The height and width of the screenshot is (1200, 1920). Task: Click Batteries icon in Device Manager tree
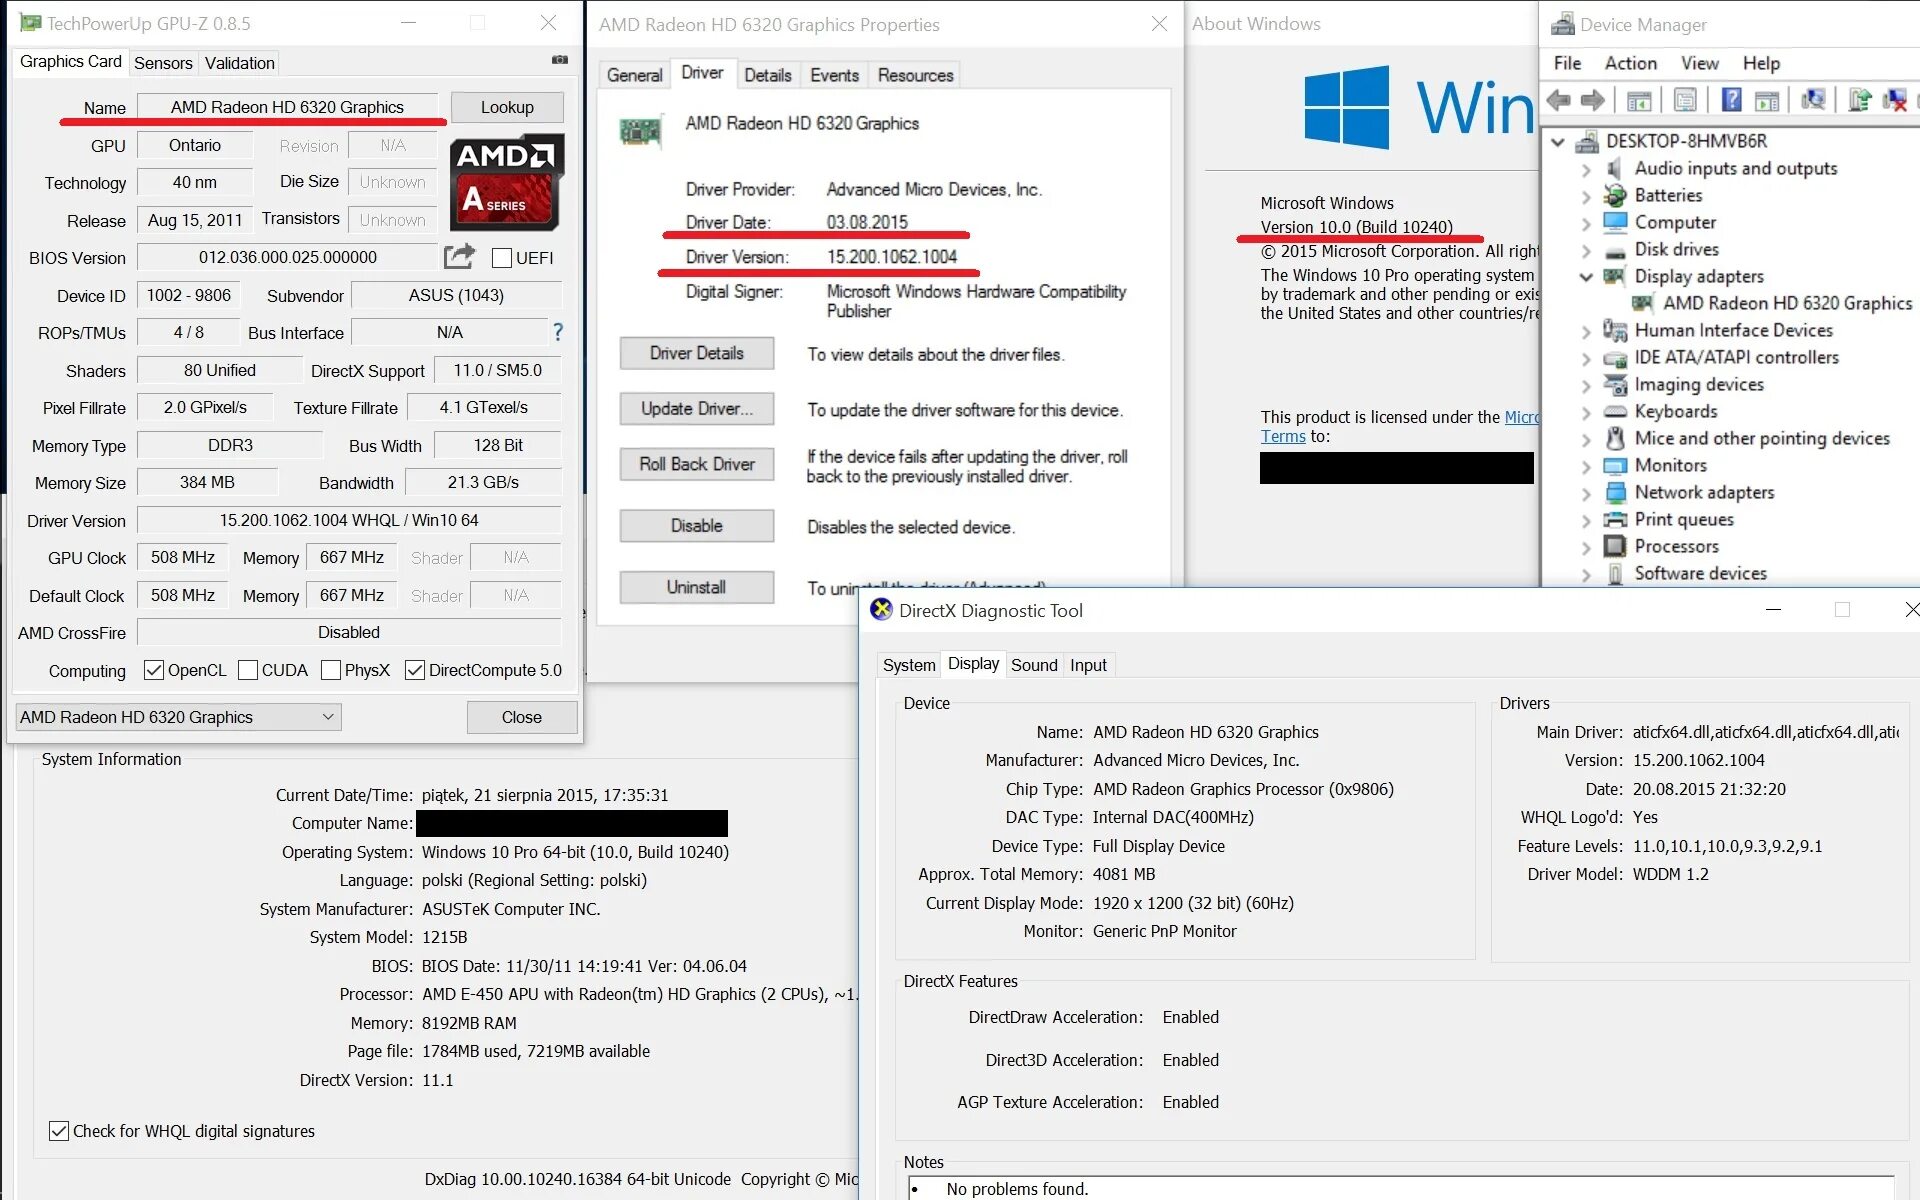pos(1615,196)
